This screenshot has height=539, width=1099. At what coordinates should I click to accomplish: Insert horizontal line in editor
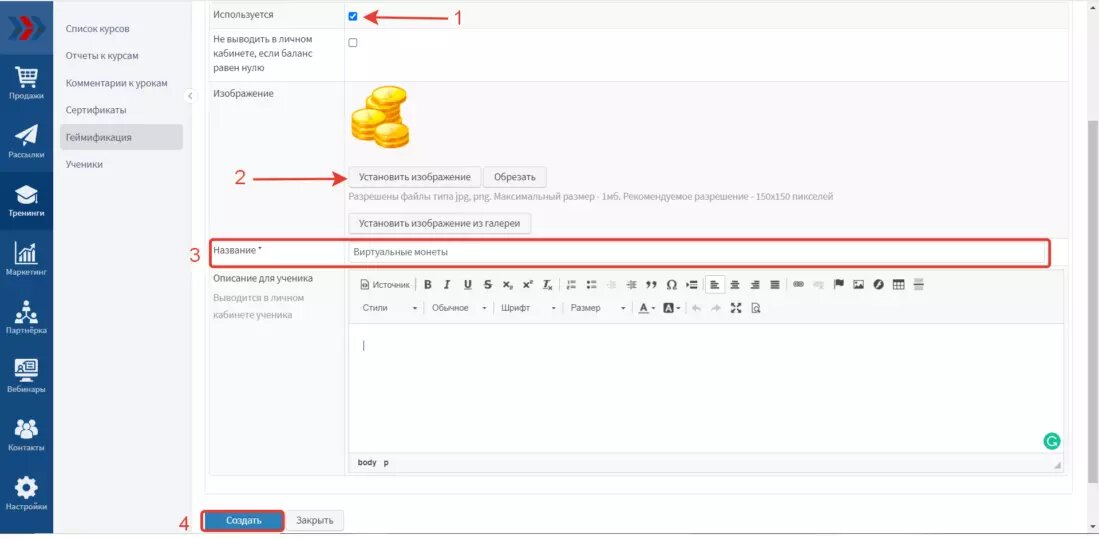[919, 285]
